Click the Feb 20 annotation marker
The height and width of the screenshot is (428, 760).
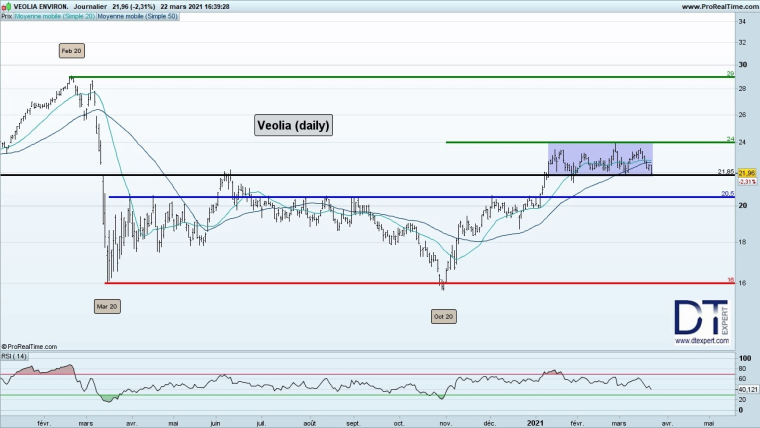point(70,49)
